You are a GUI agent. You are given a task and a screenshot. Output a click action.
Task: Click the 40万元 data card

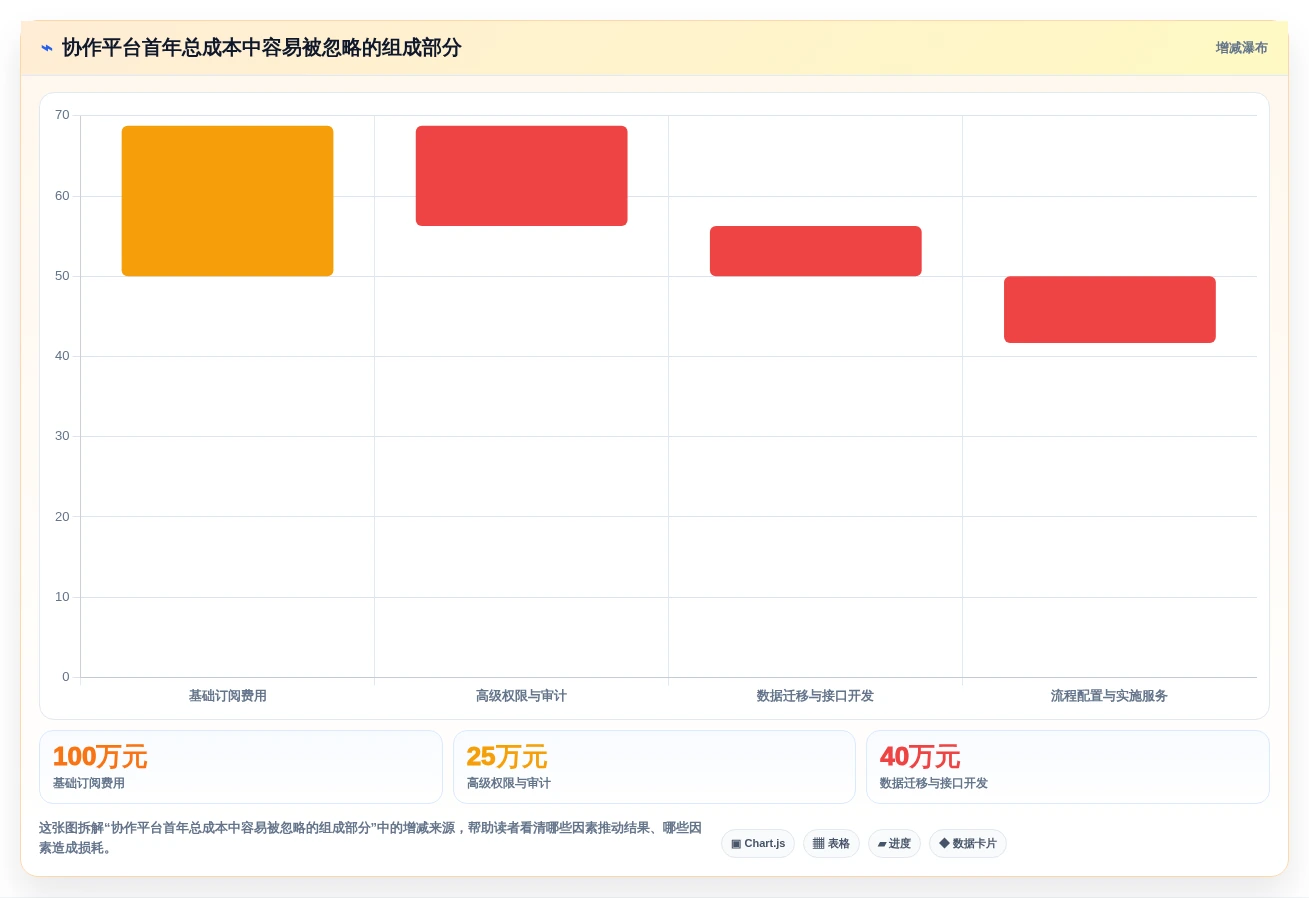1068,767
